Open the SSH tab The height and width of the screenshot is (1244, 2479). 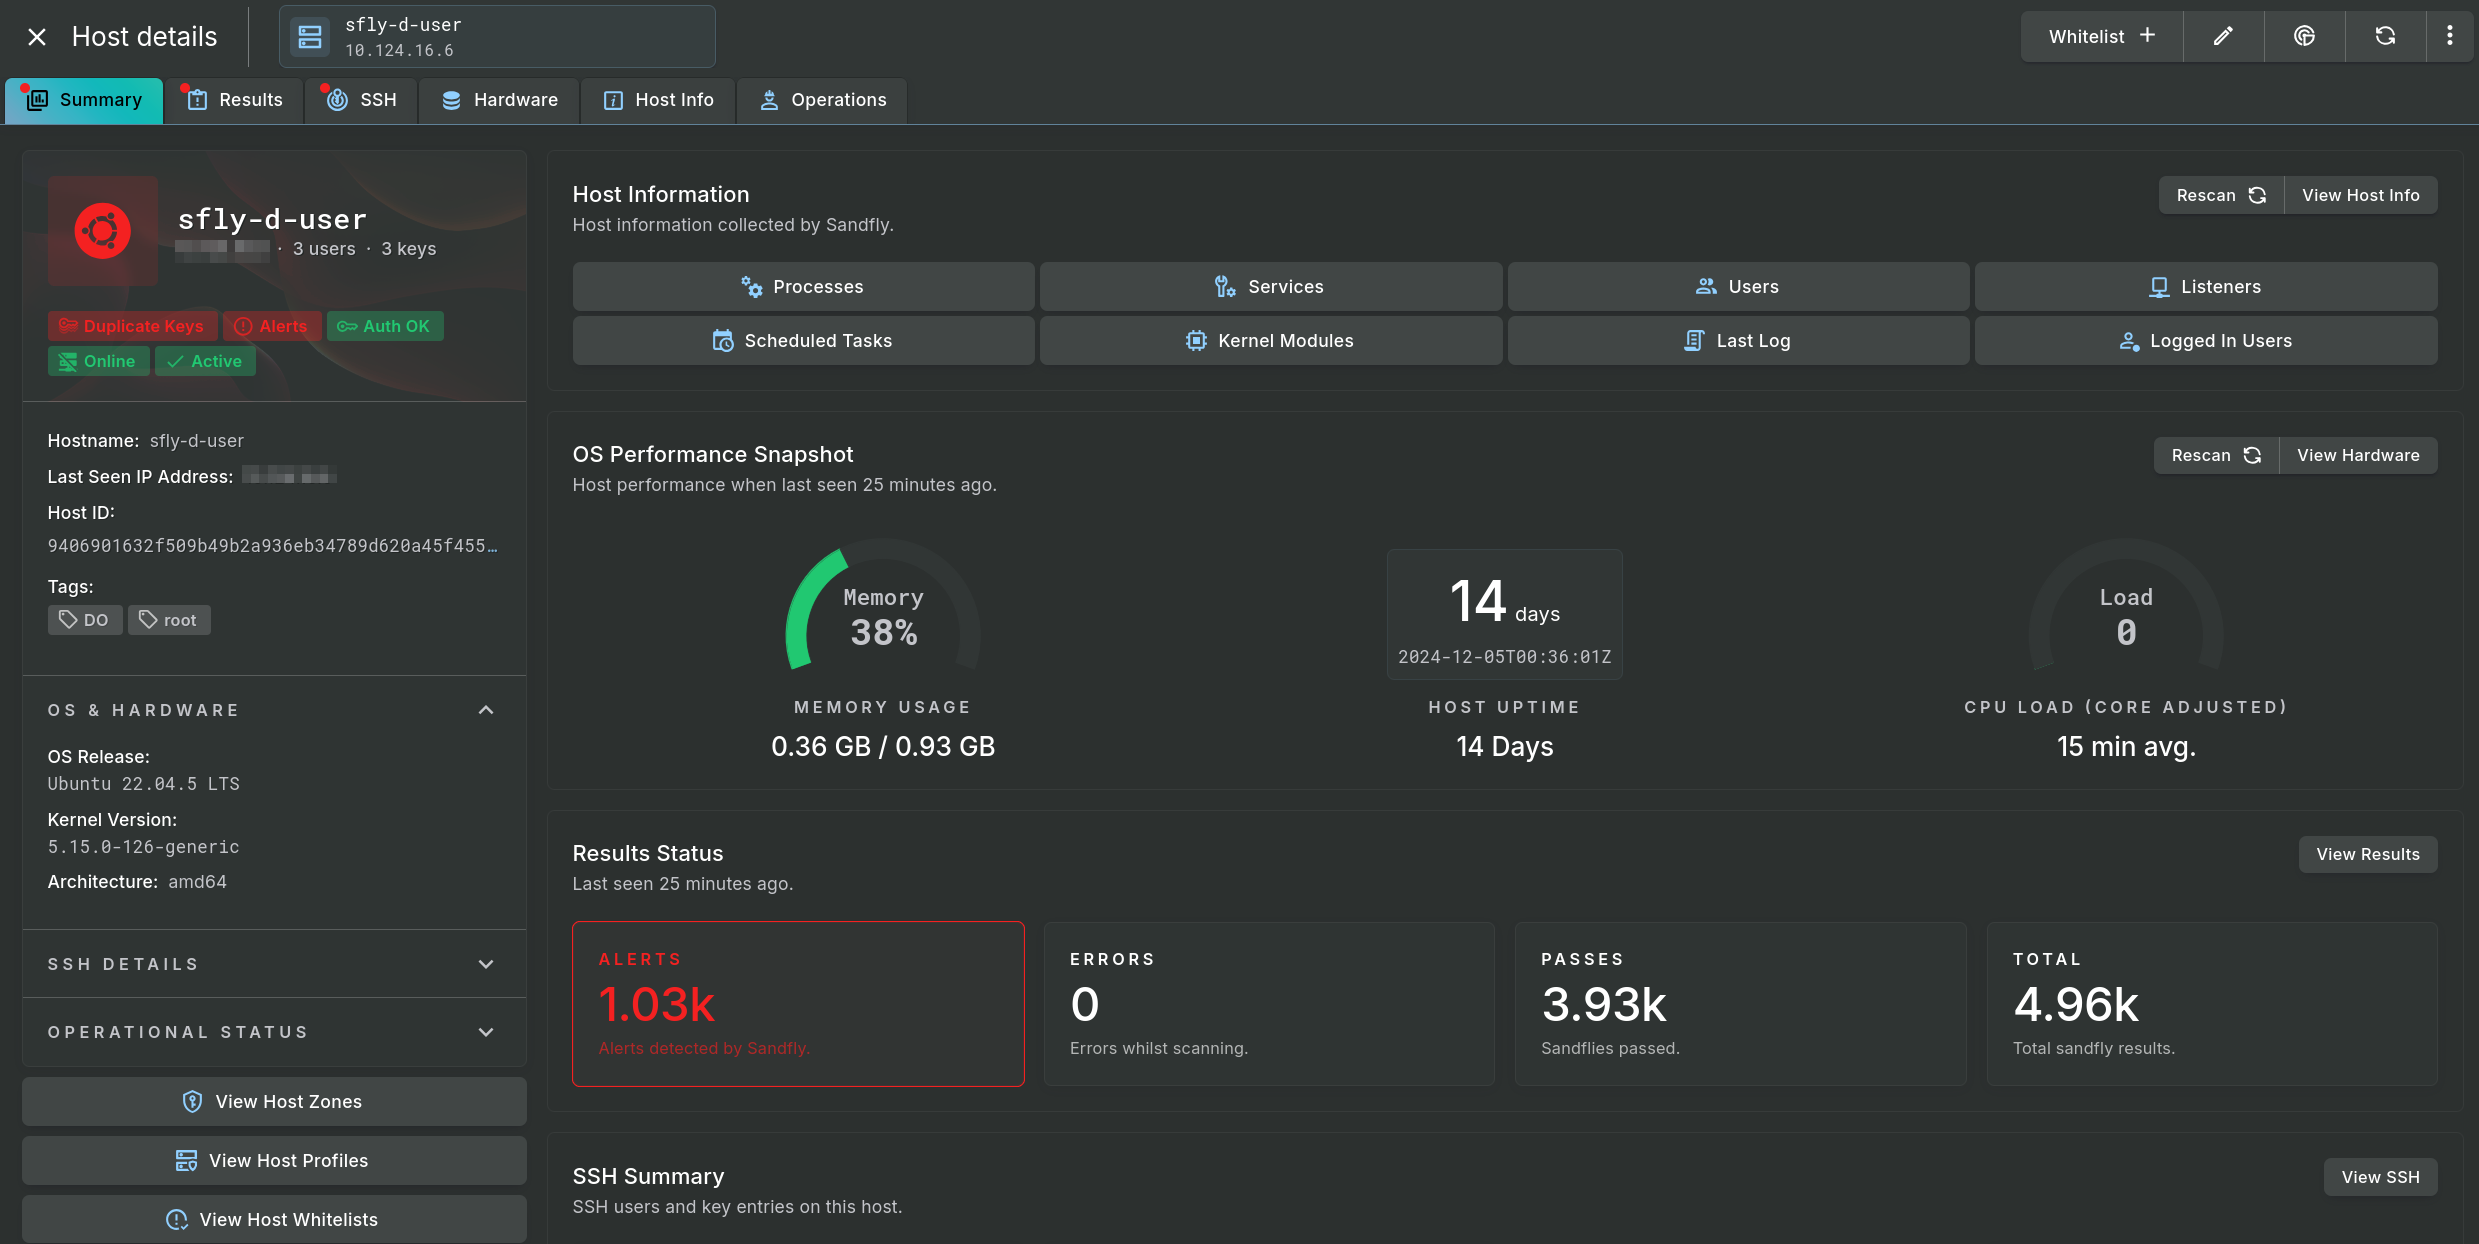[361, 100]
